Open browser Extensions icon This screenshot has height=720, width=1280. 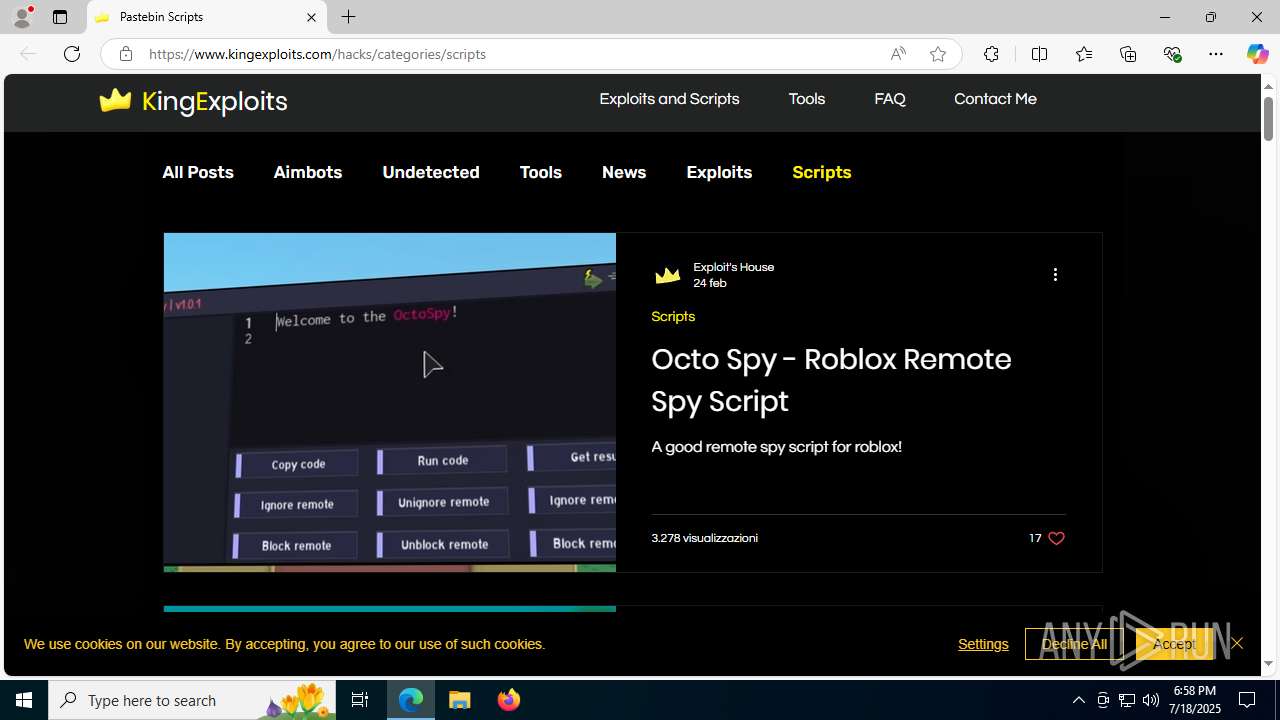[991, 54]
